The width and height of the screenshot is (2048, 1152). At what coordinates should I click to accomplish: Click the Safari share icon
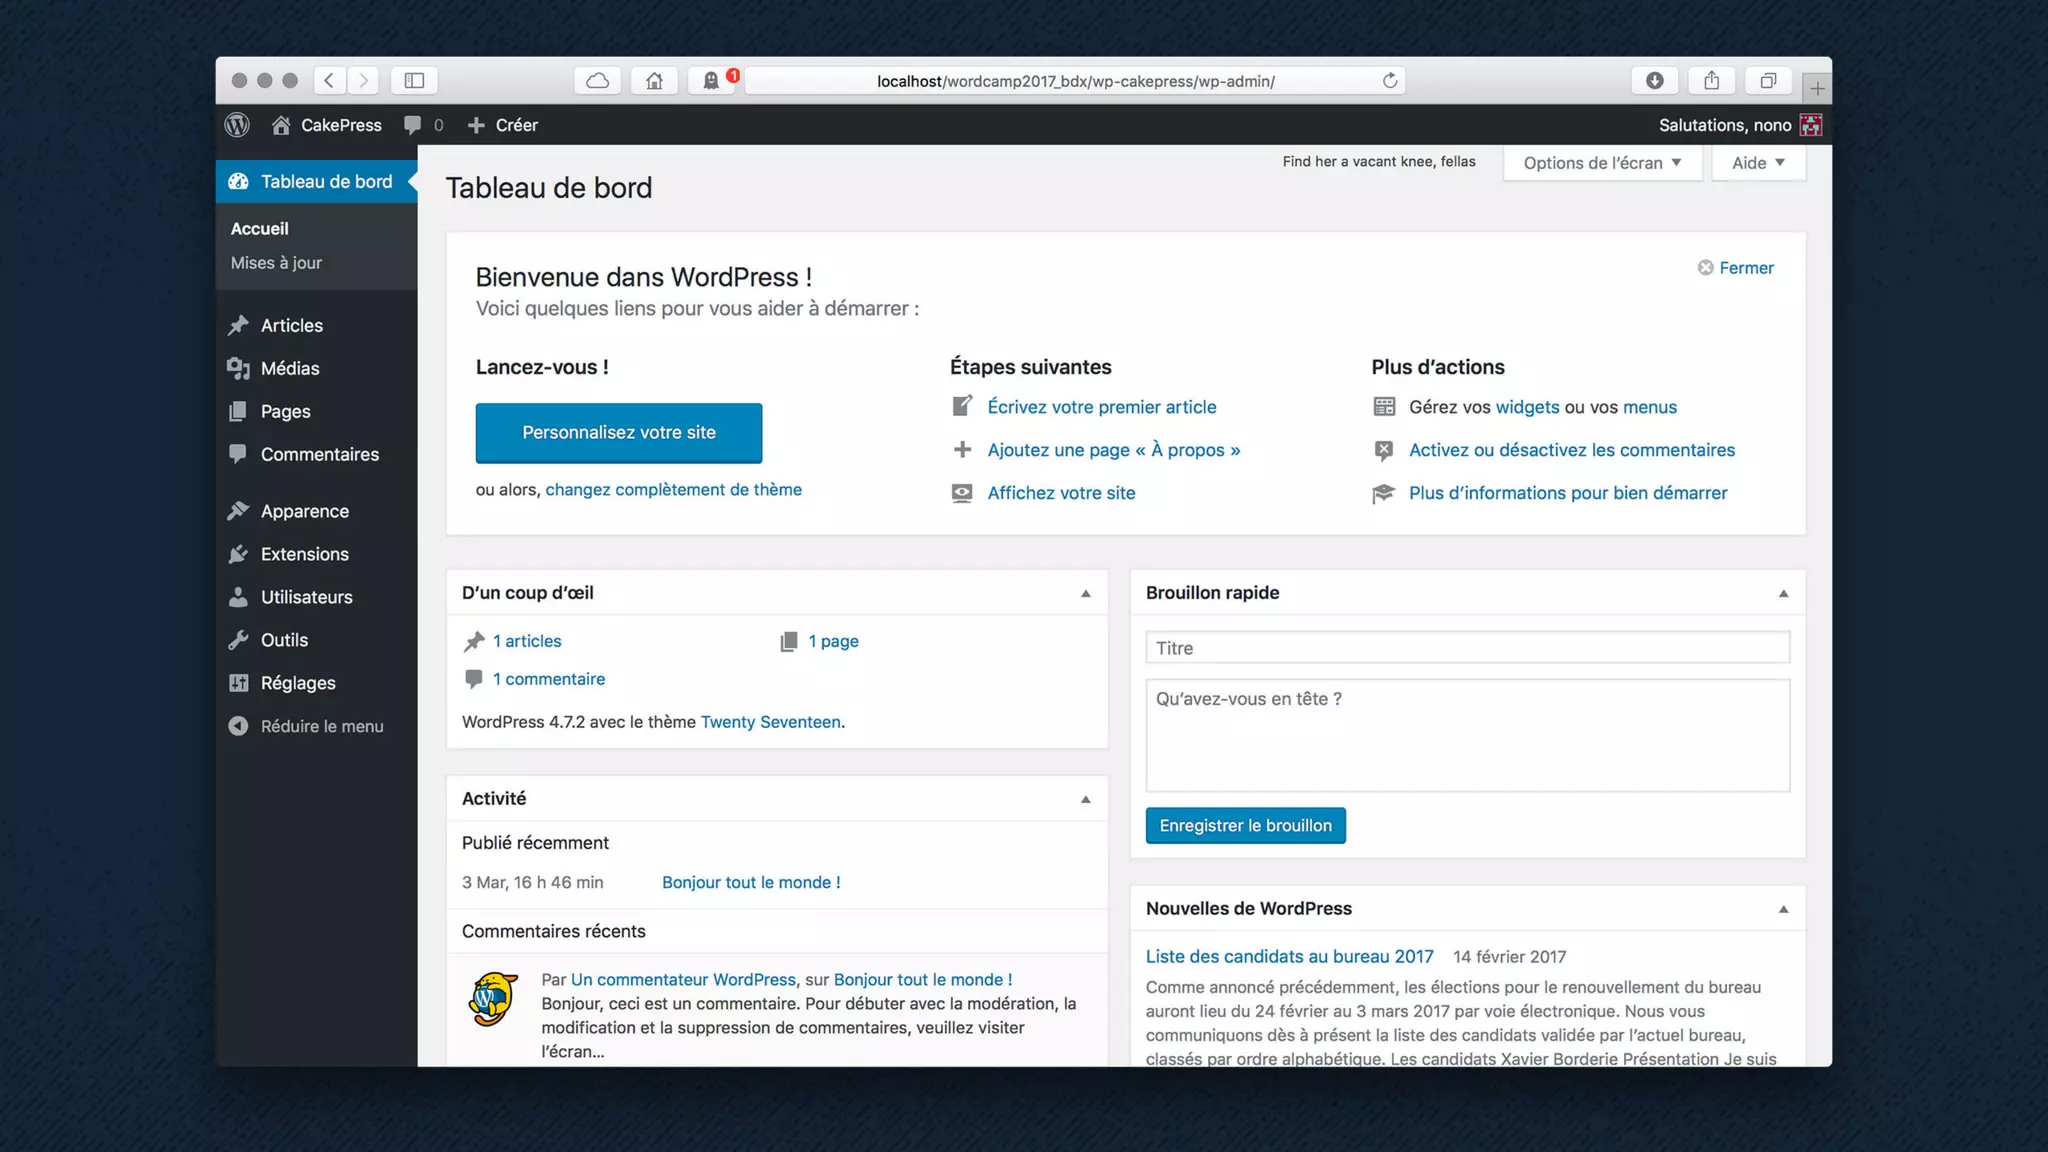(1711, 81)
